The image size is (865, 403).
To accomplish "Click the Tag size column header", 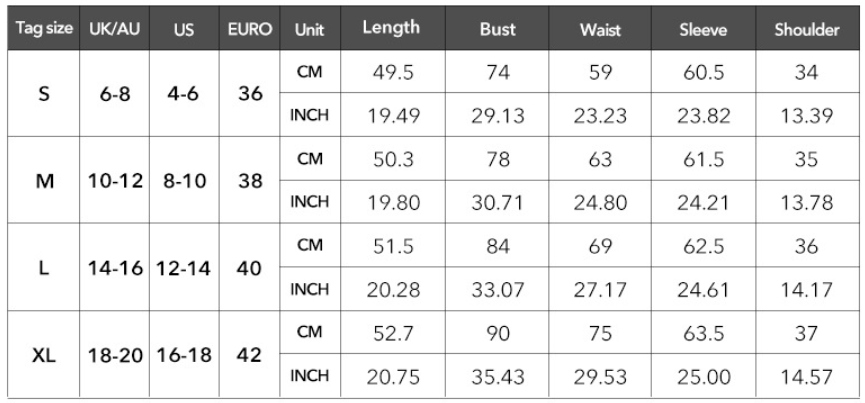I will pos(44,28).
